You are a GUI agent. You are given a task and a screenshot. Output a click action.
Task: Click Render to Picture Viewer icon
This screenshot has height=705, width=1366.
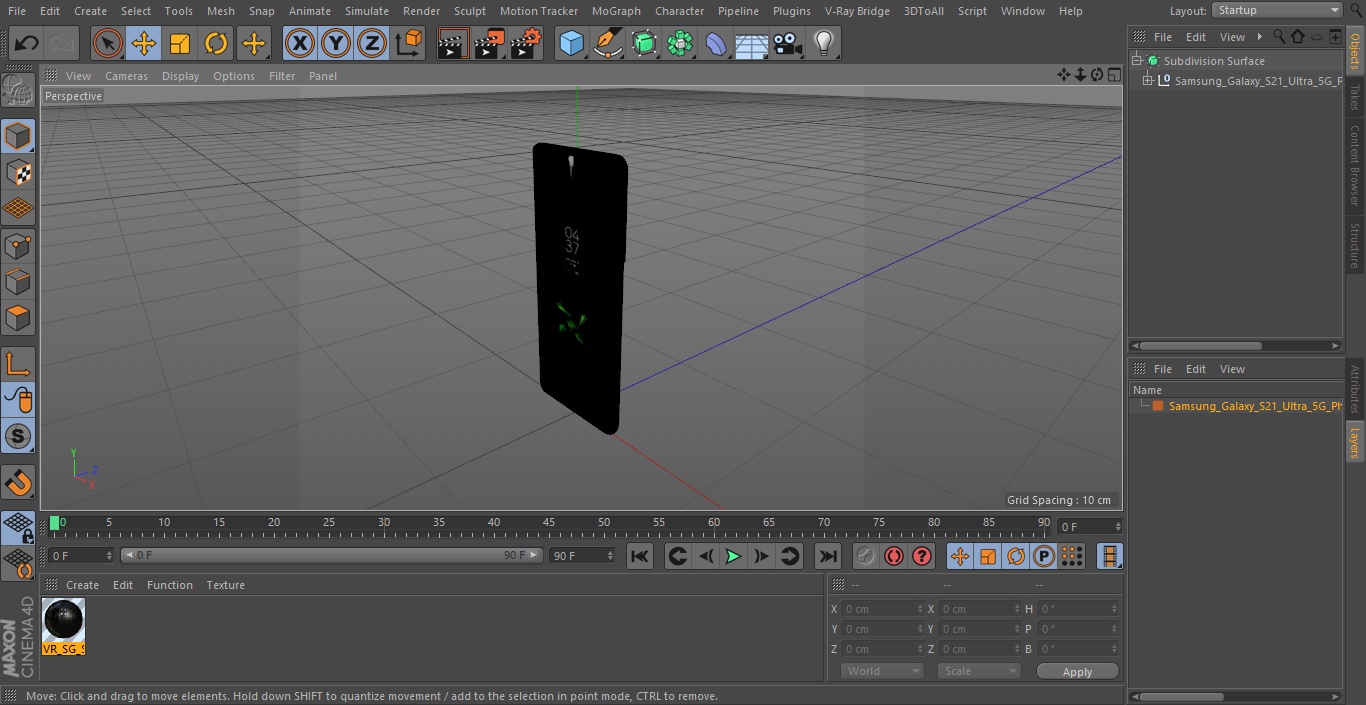tap(489, 43)
